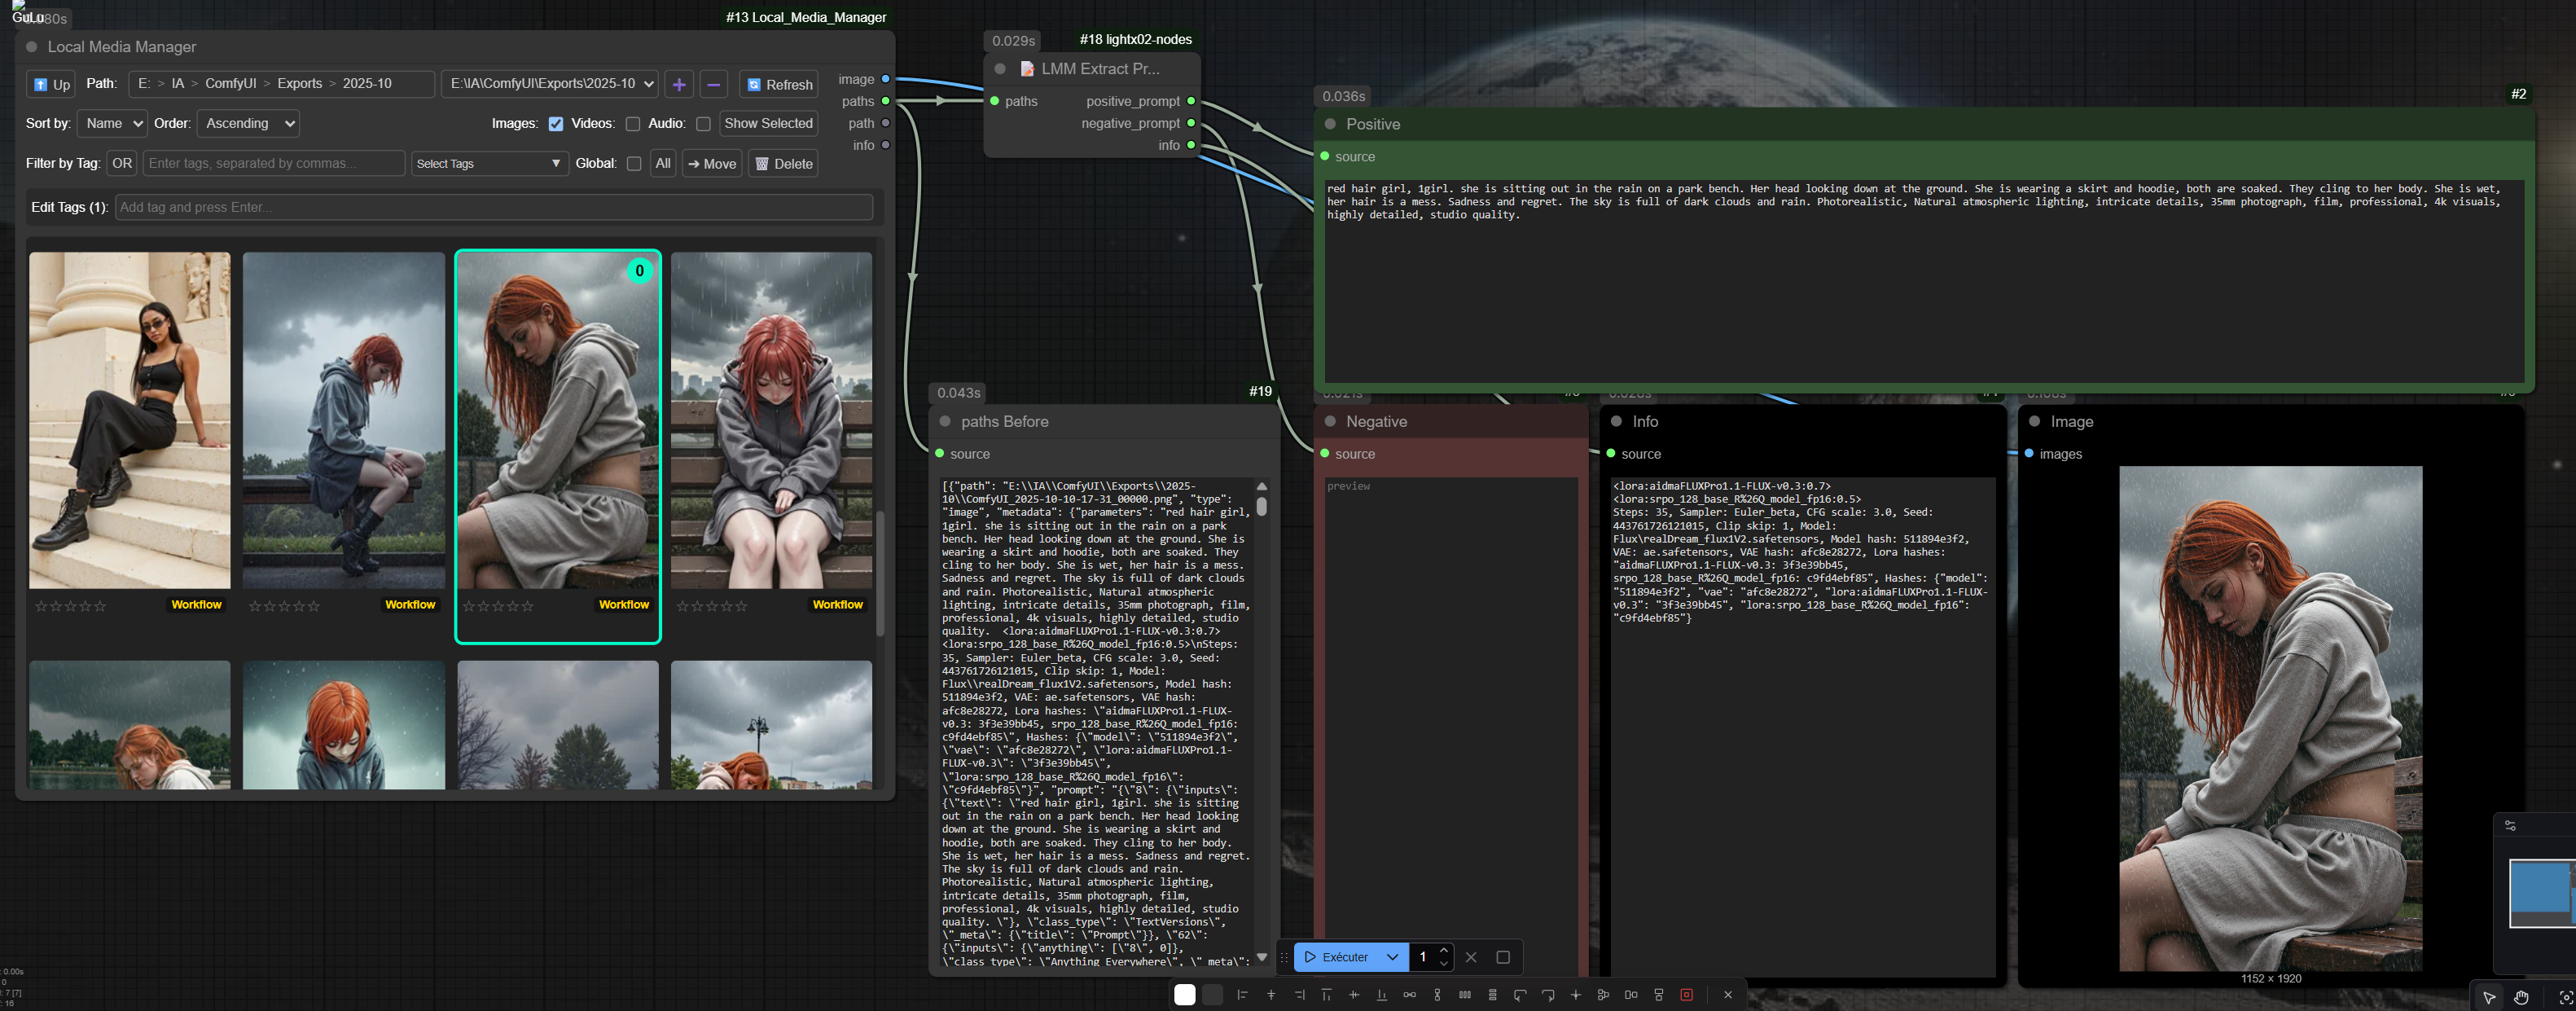Click minimap settings sliders icon

click(2510, 826)
